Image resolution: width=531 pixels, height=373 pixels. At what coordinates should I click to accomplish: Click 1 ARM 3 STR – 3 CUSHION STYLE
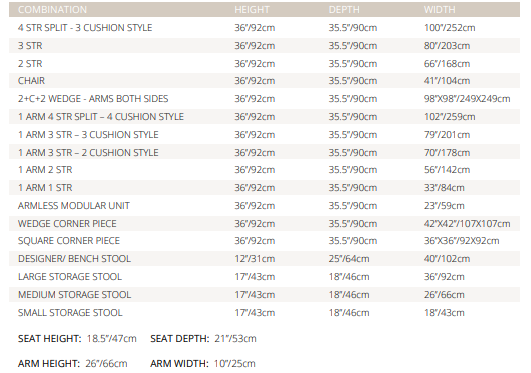click(88, 134)
